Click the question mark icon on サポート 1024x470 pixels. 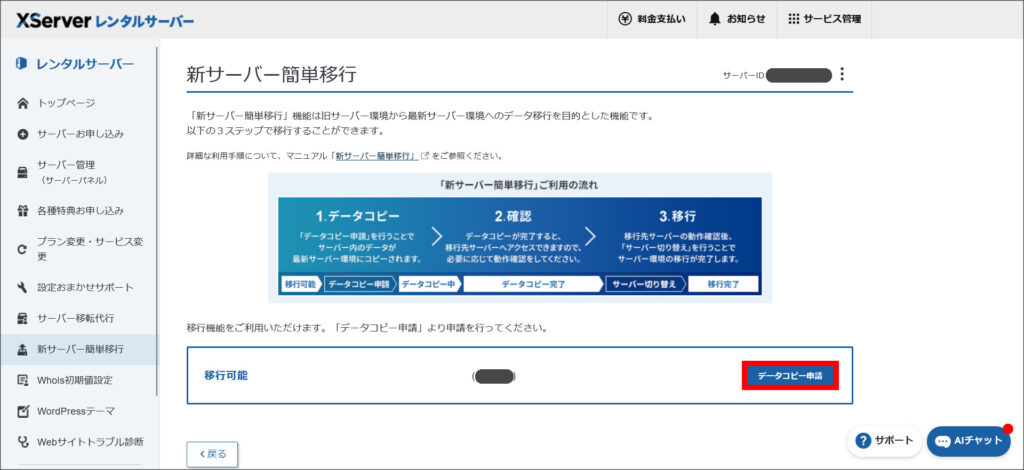coord(863,441)
